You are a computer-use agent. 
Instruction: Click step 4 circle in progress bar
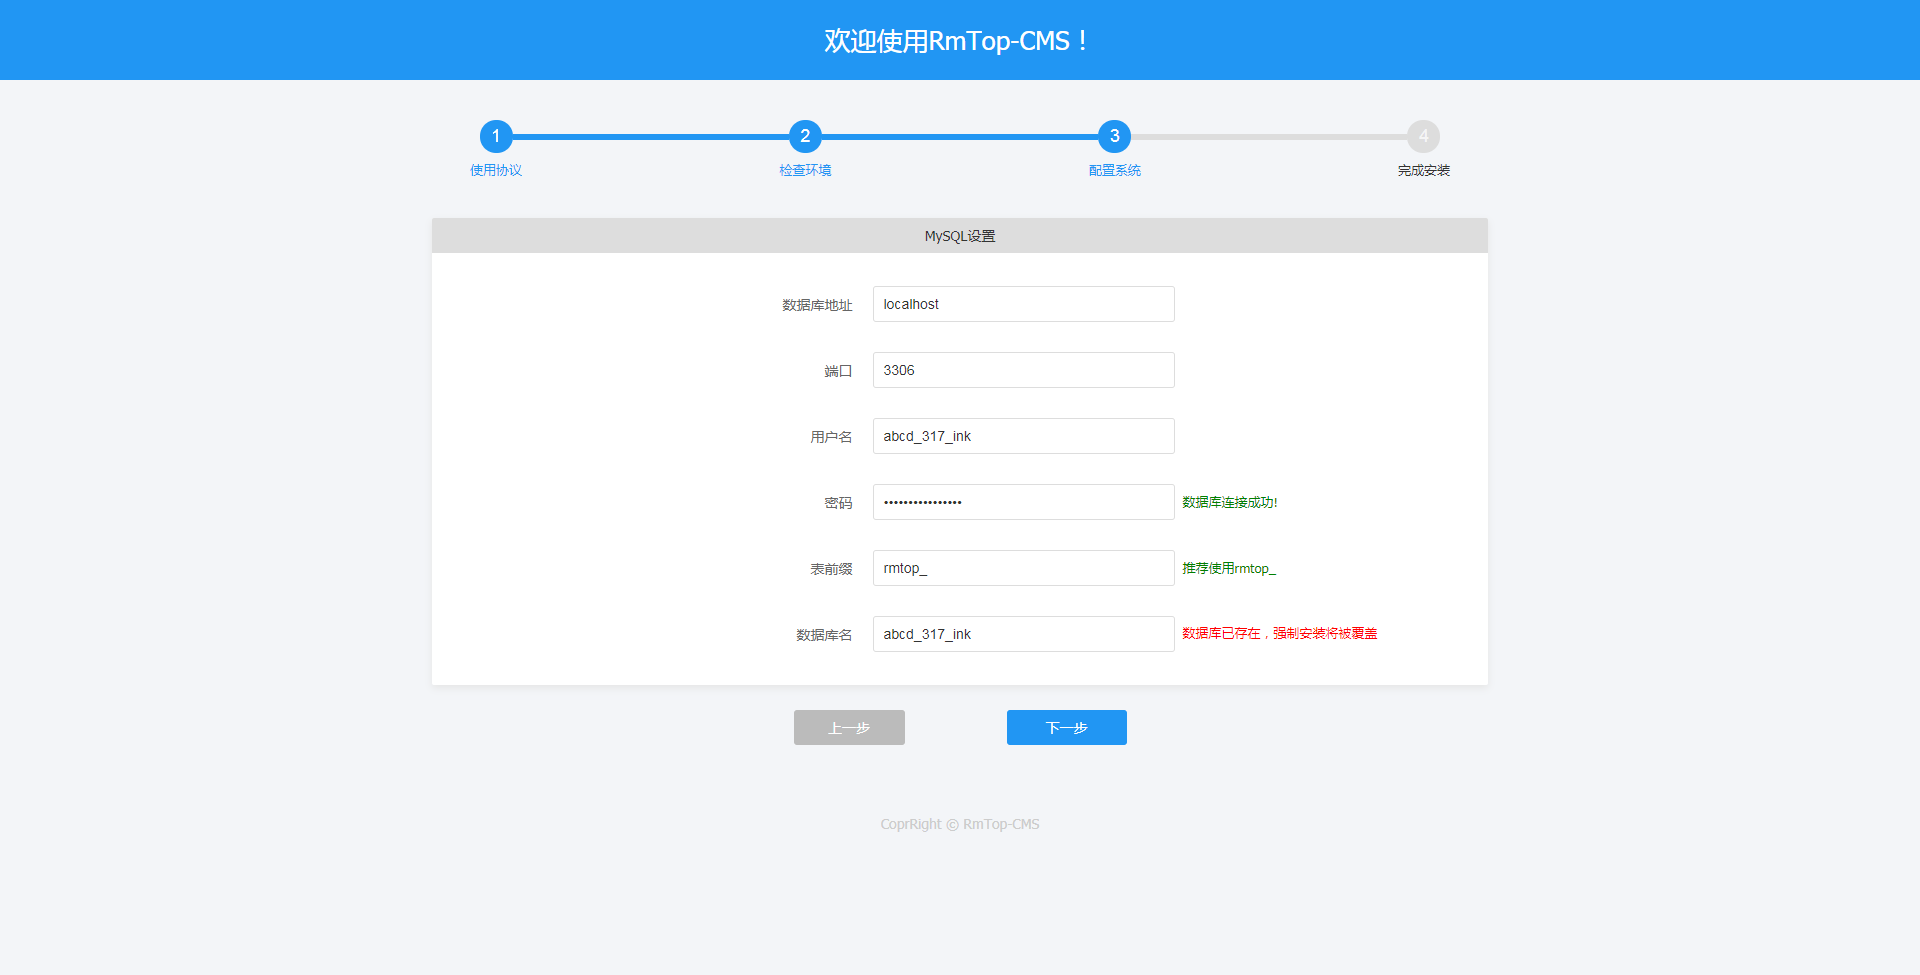point(1423,136)
